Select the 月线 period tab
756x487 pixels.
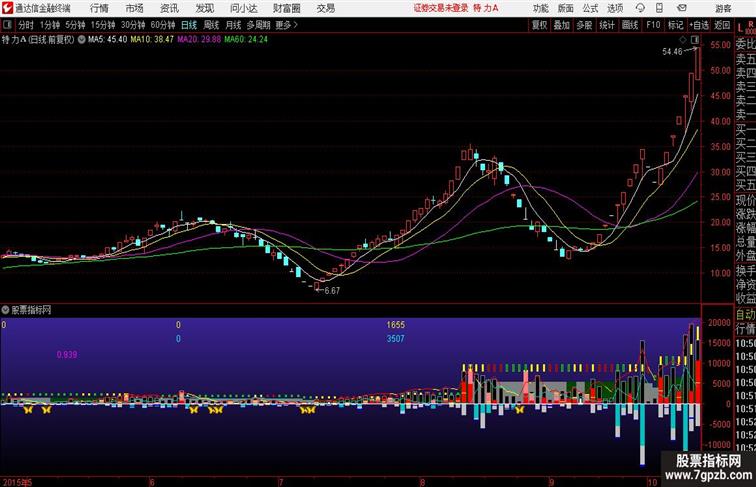pos(233,25)
